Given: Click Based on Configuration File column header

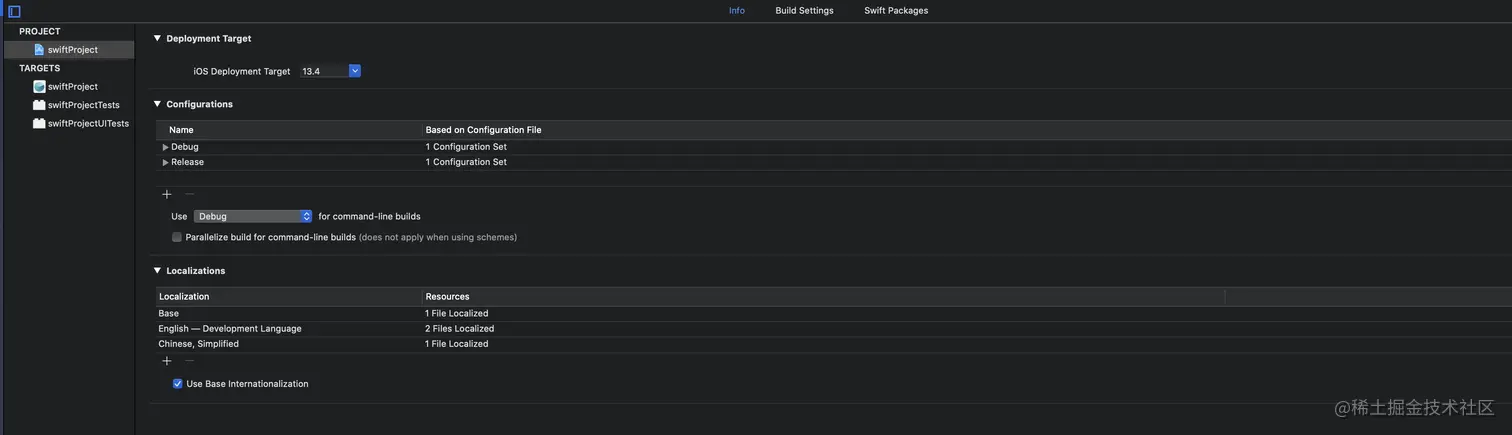Looking at the screenshot, I should point(483,130).
